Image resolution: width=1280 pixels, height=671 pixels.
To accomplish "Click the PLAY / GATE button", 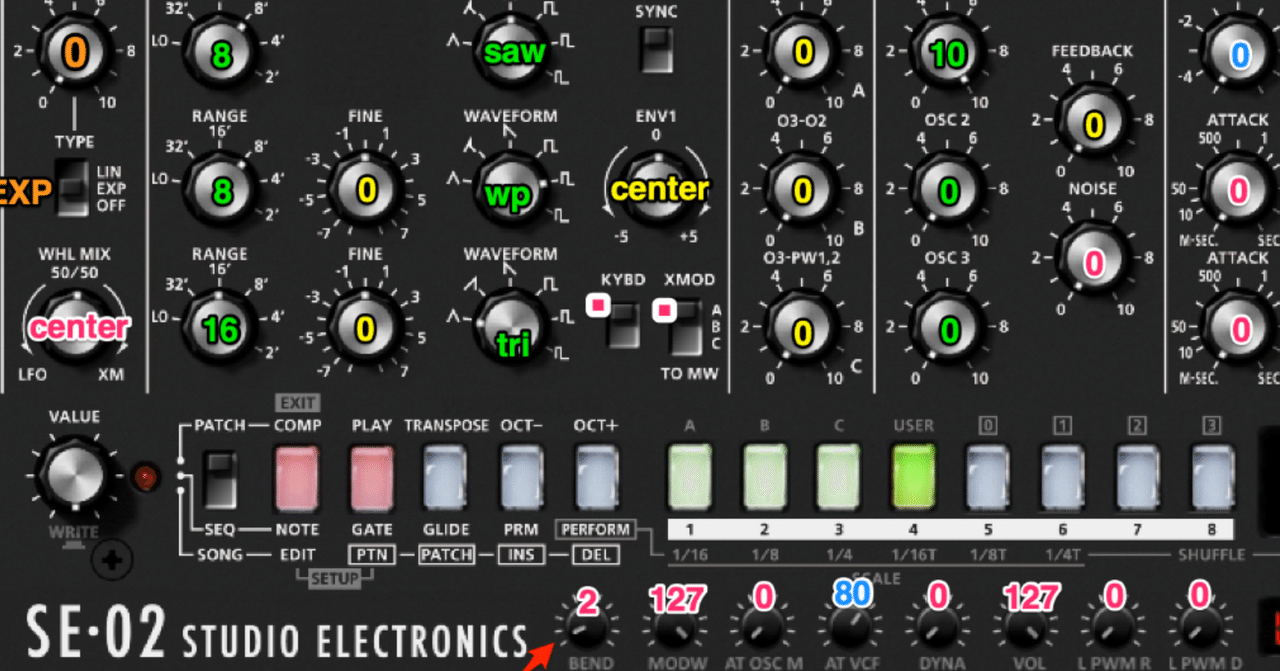I will pyautogui.click(x=372, y=476).
